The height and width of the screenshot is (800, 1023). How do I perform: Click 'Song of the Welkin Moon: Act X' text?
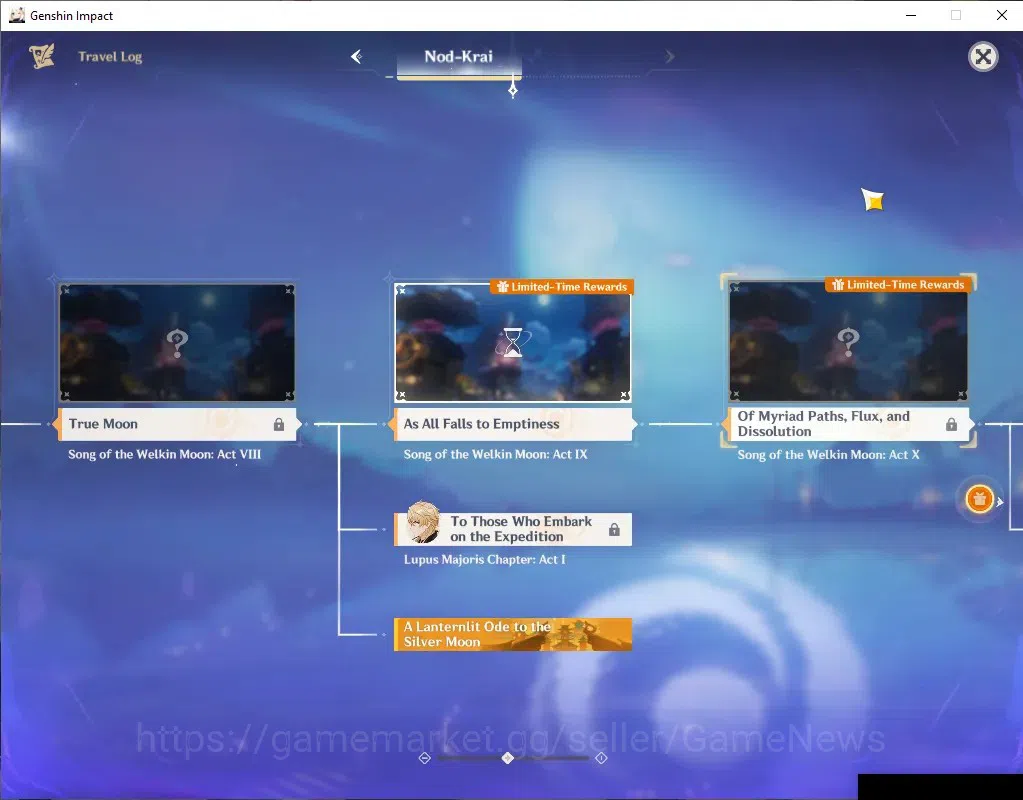click(829, 454)
